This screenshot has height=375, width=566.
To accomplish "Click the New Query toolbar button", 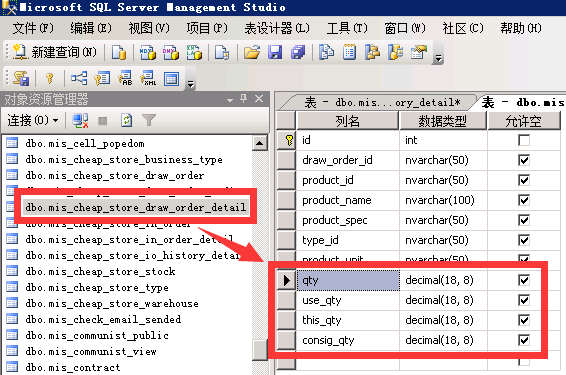I will [x=55, y=53].
